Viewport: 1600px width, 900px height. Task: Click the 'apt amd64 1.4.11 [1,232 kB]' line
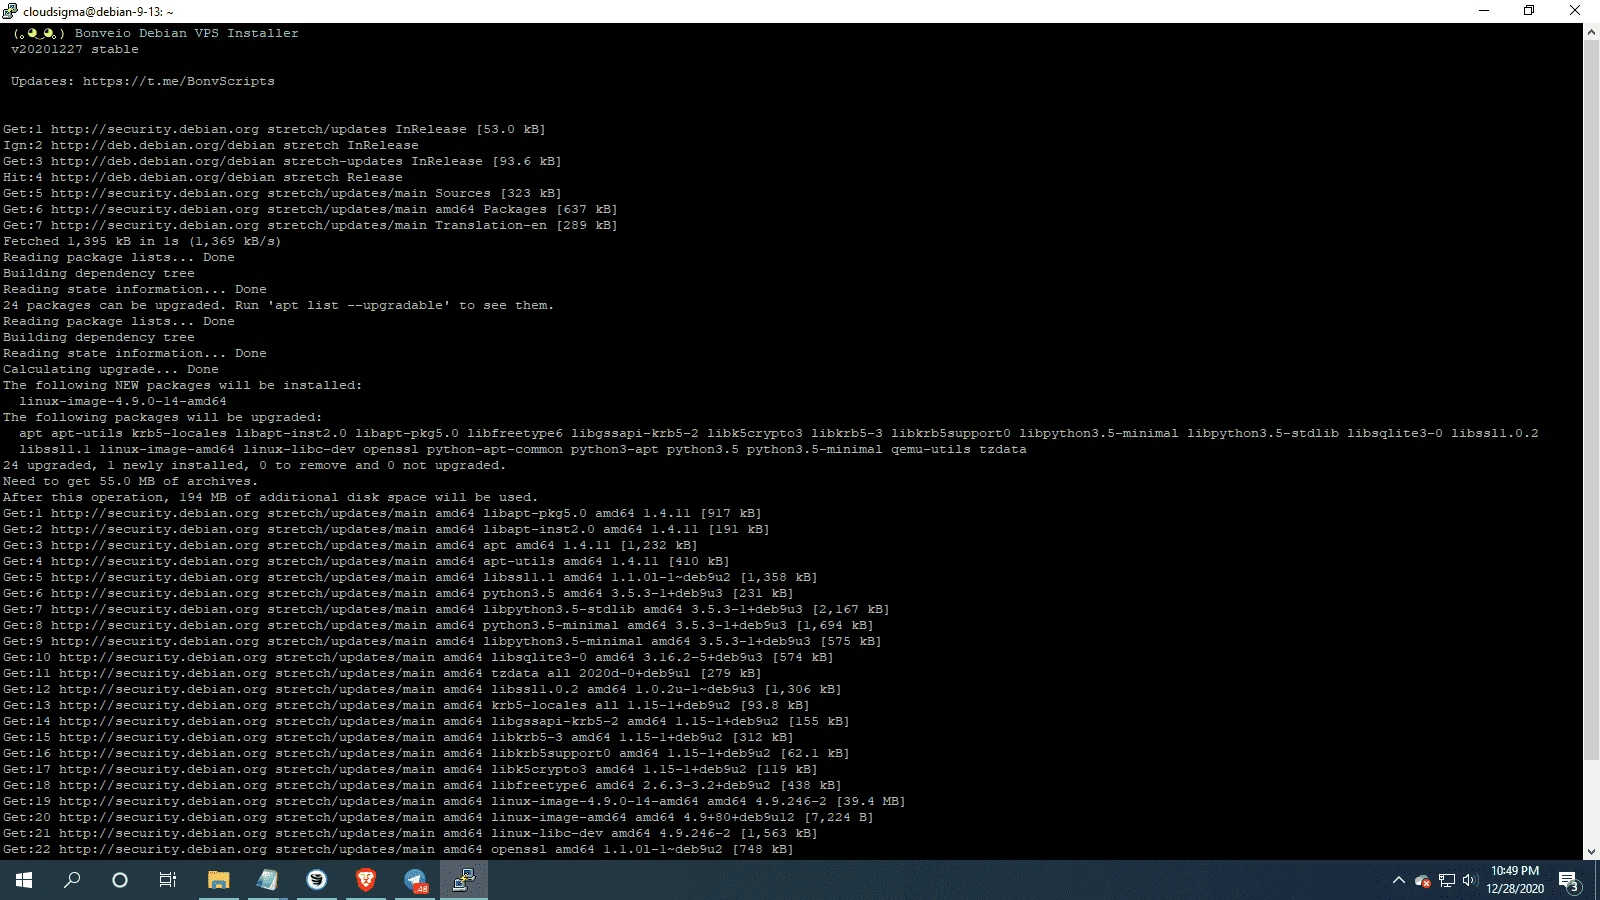[350, 545]
